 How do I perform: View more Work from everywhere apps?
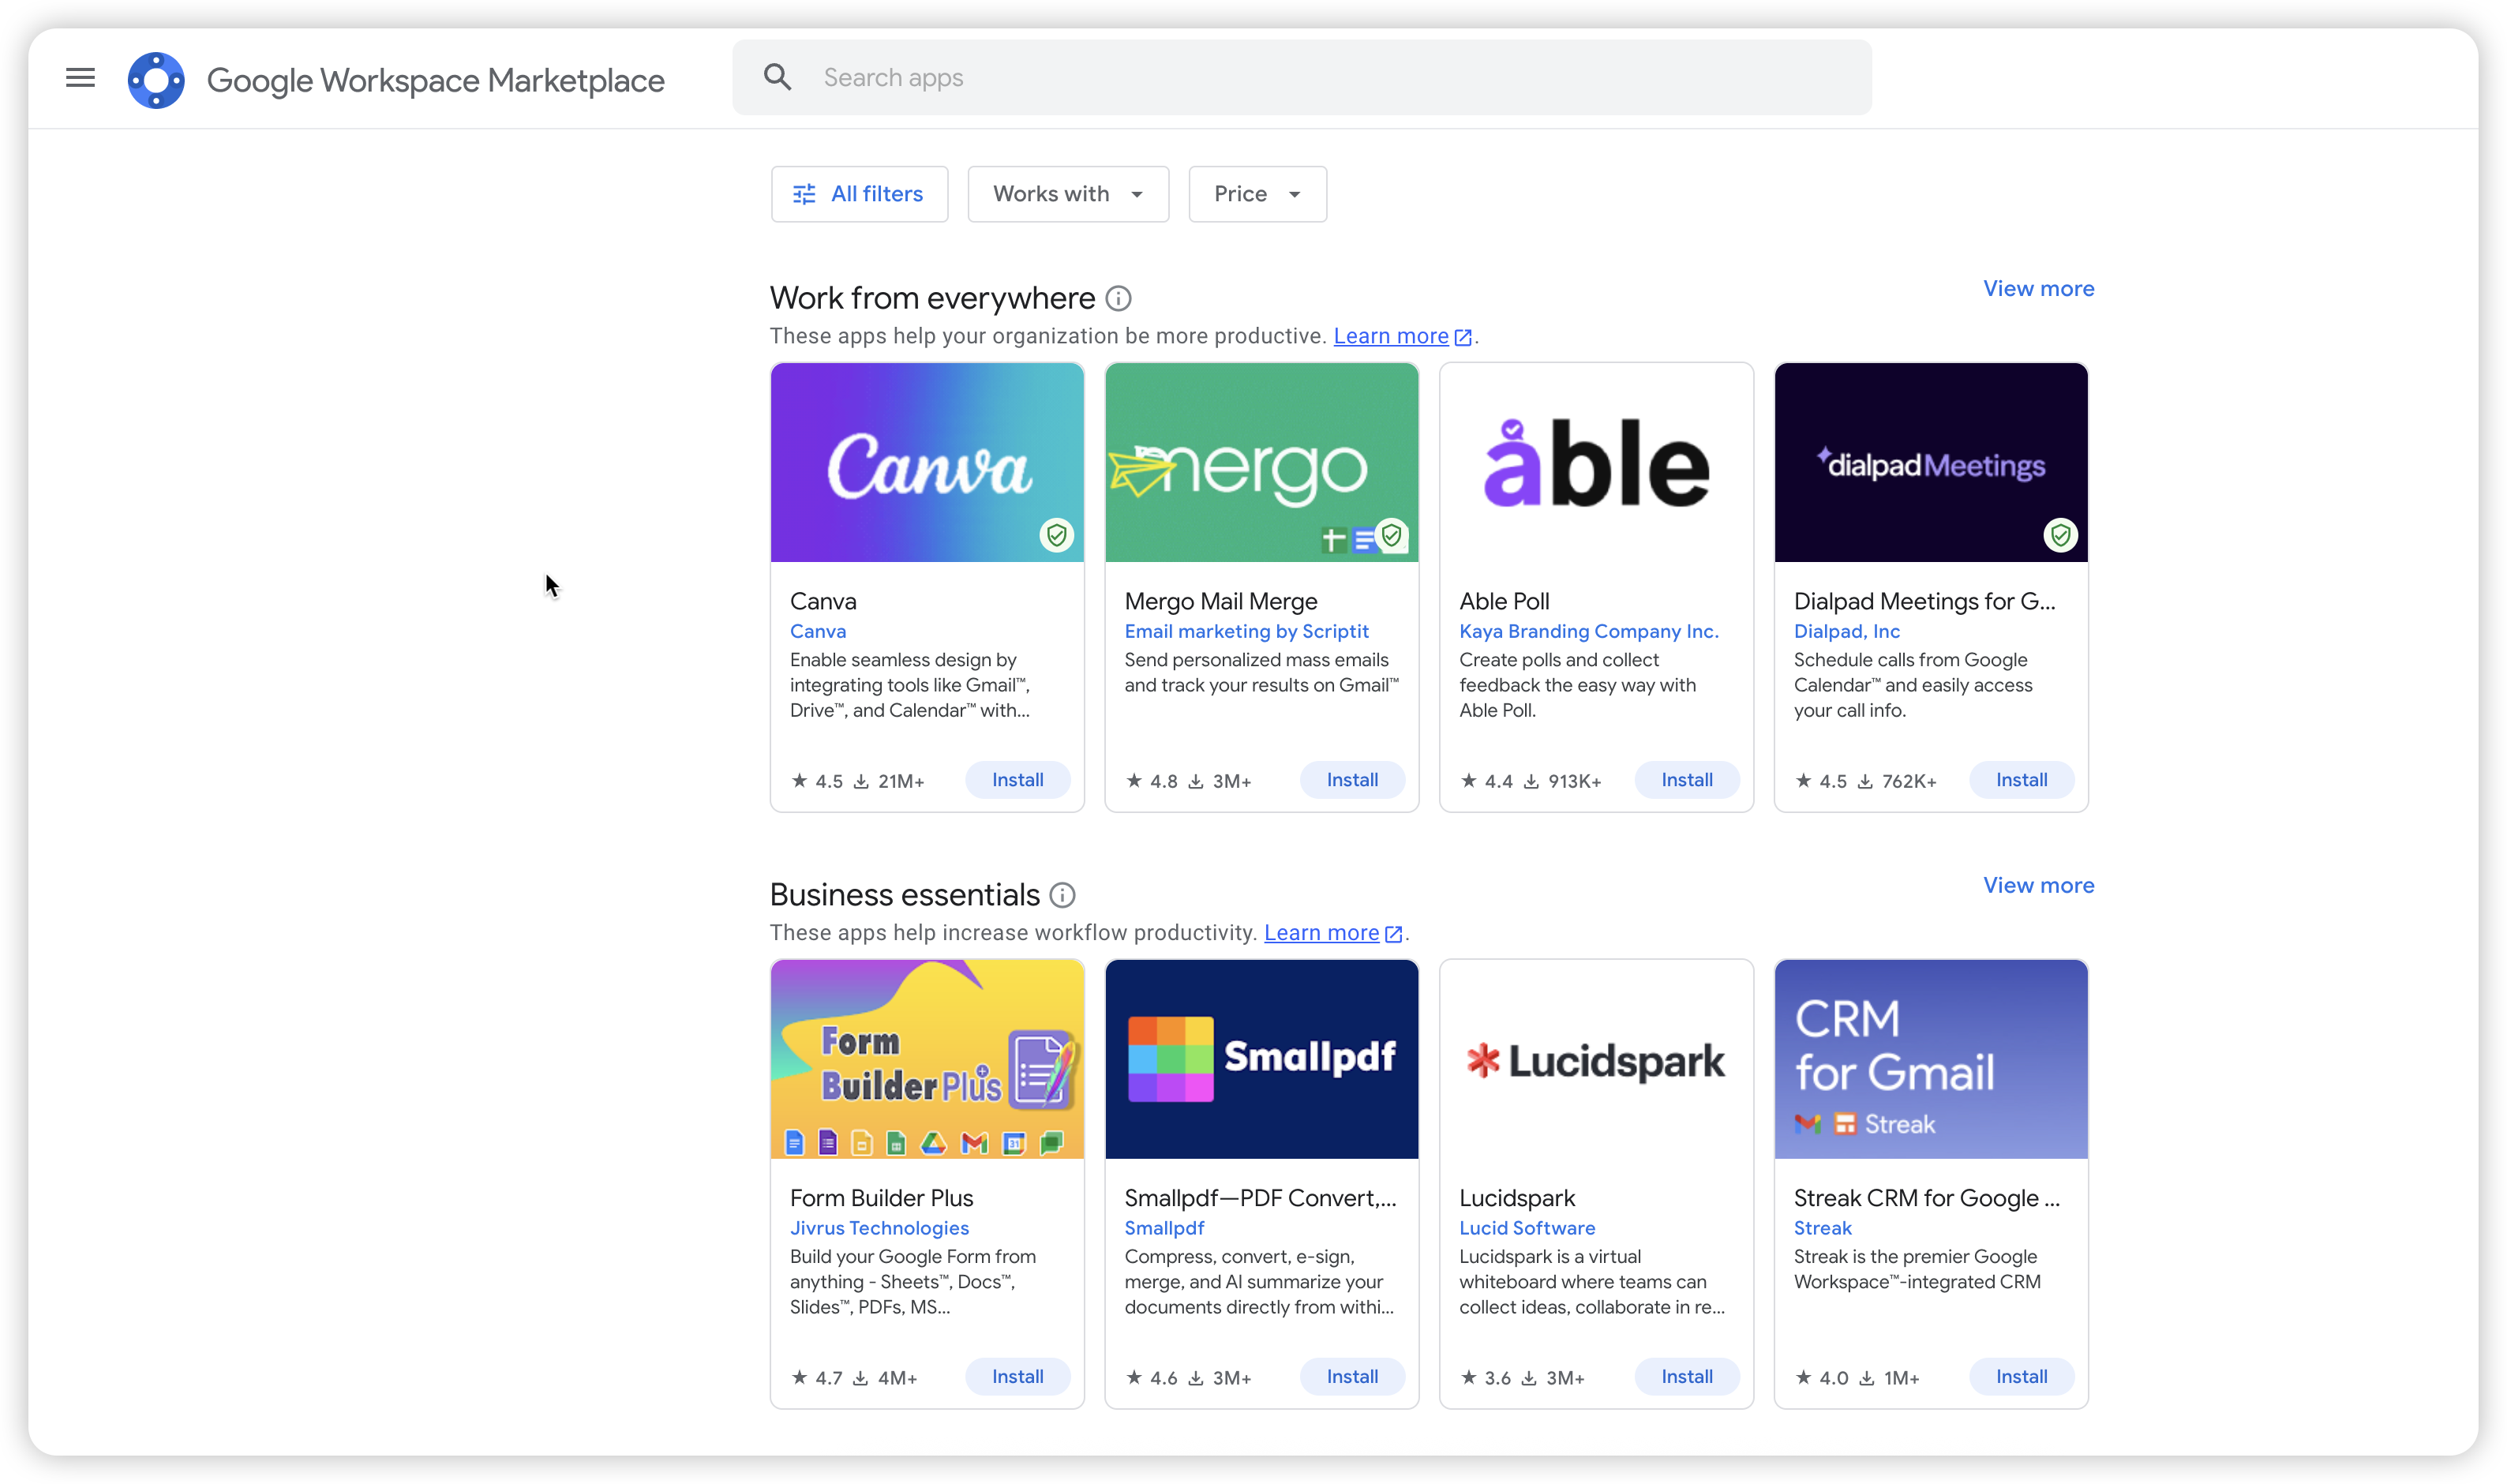pyautogui.click(x=2038, y=289)
